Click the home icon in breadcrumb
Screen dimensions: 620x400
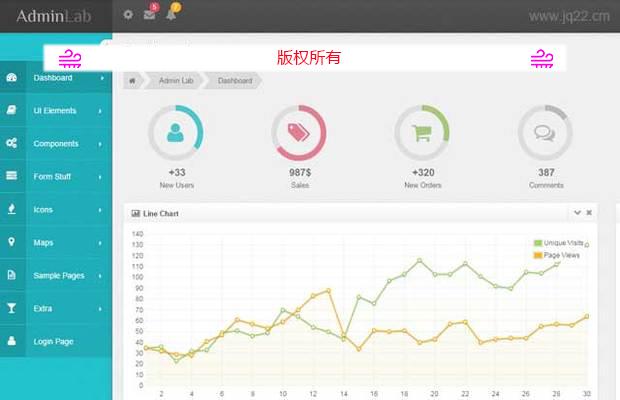coord(132,81)
